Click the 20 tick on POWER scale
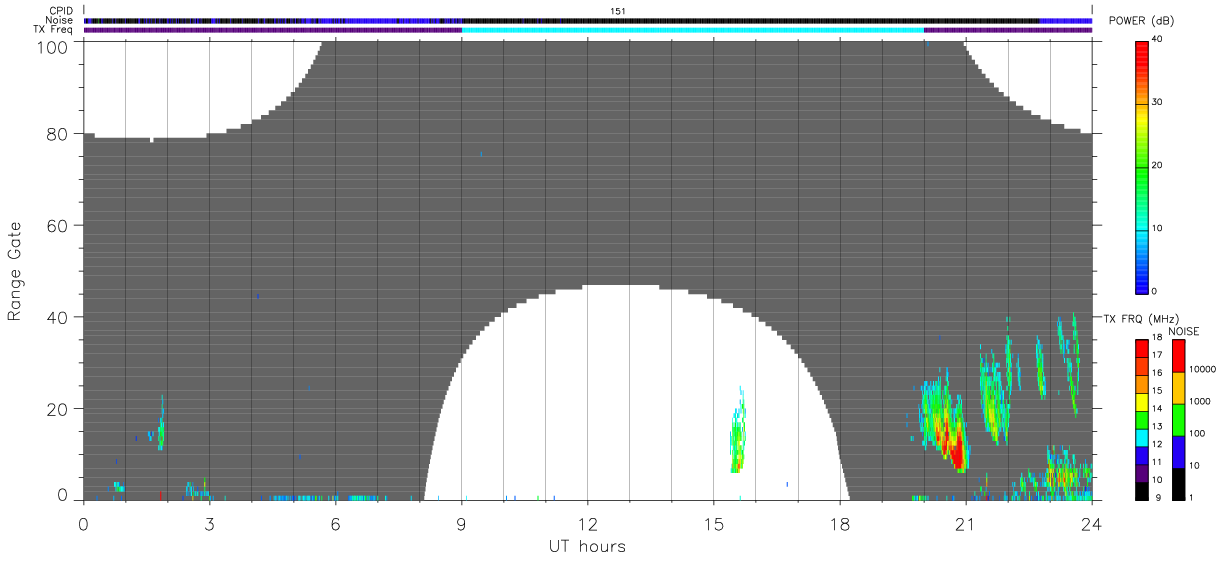This screenshot has width=1228, height=567. pyautogui.click(x=1156, y=165)
